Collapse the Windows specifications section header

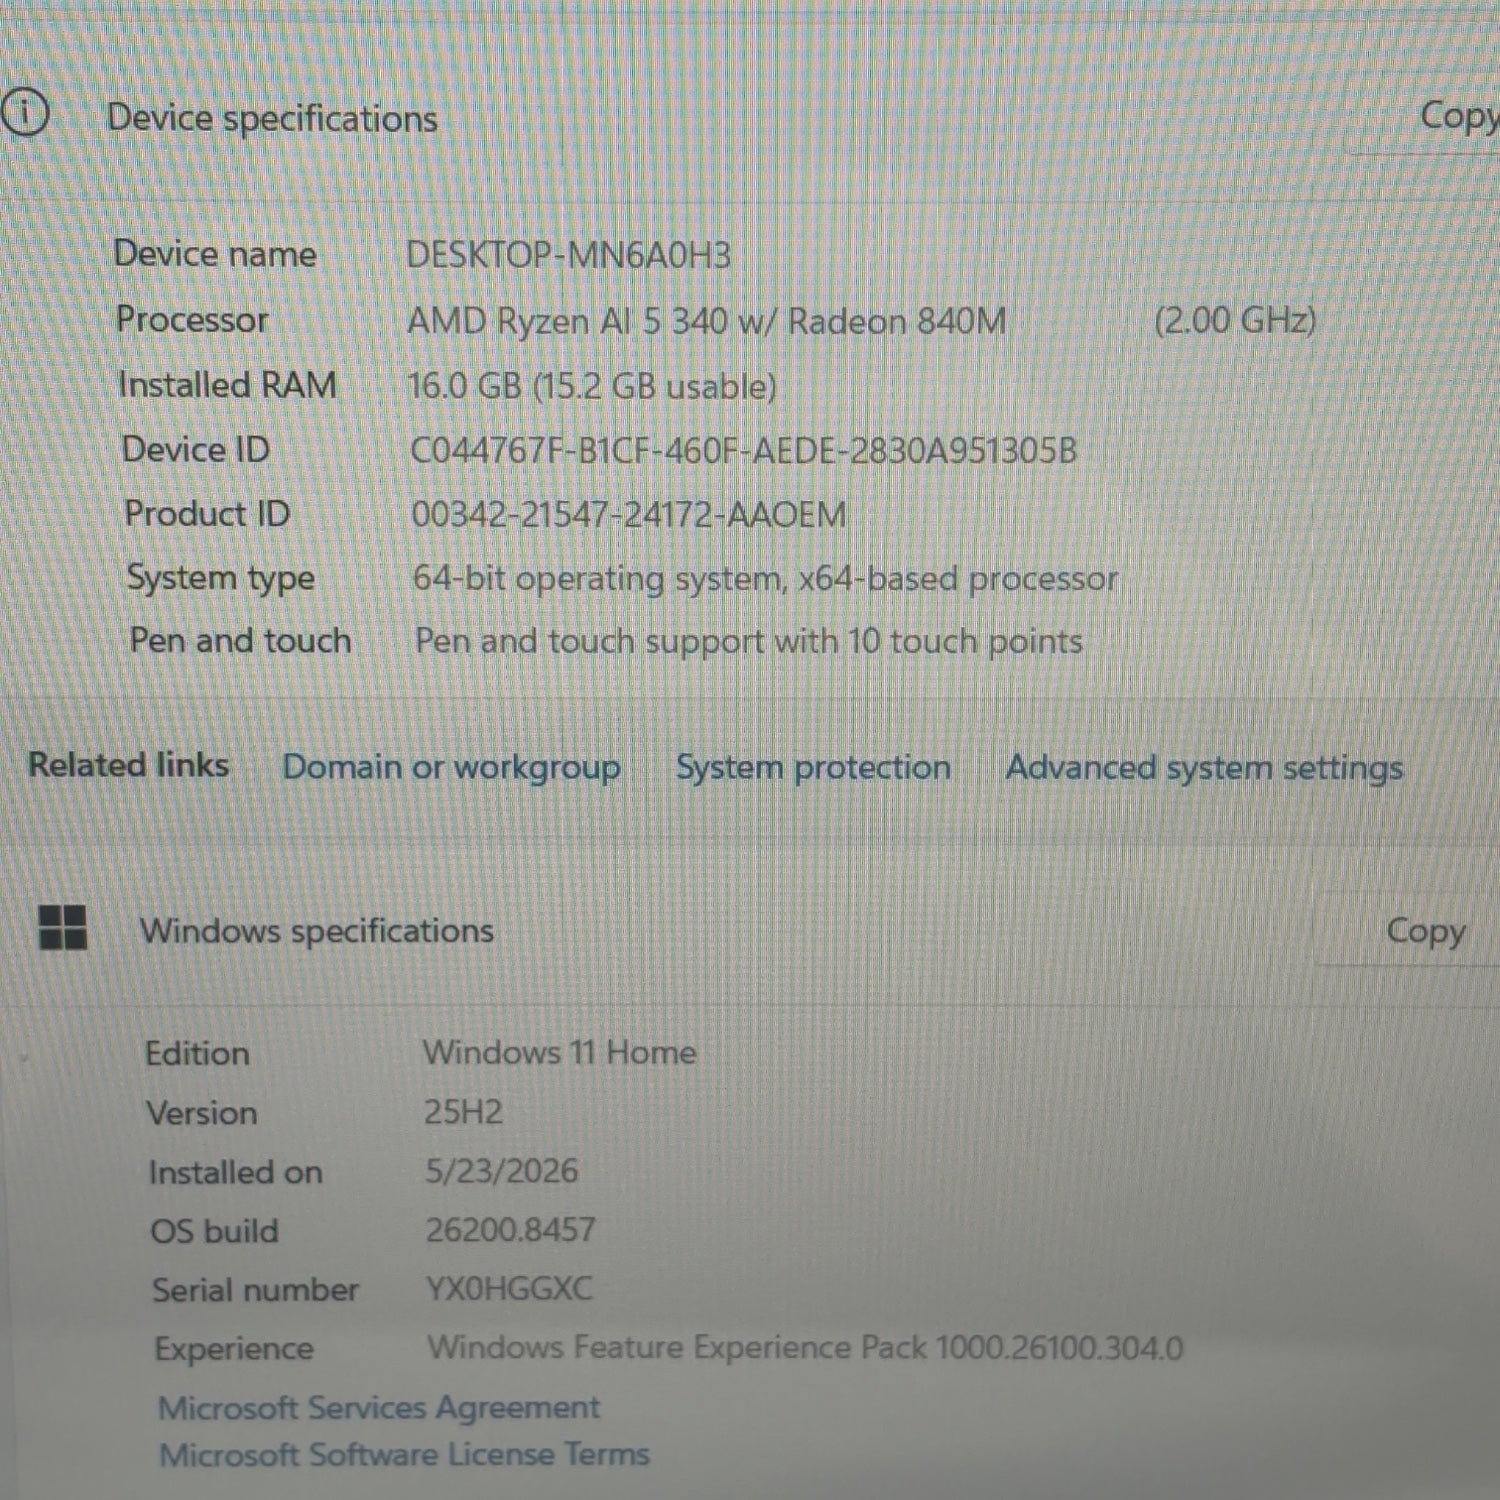(x=750, y=930)
